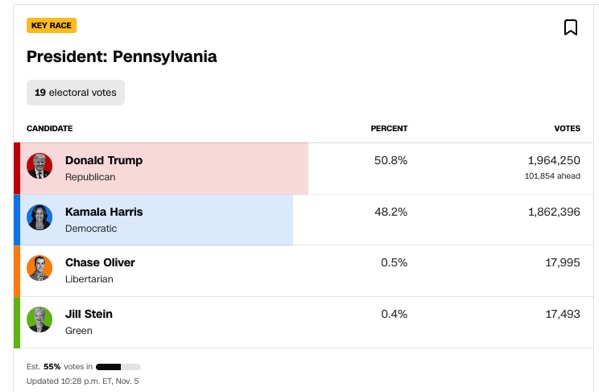Open the President: Pennsylvania heading

(x=121, y=57)
